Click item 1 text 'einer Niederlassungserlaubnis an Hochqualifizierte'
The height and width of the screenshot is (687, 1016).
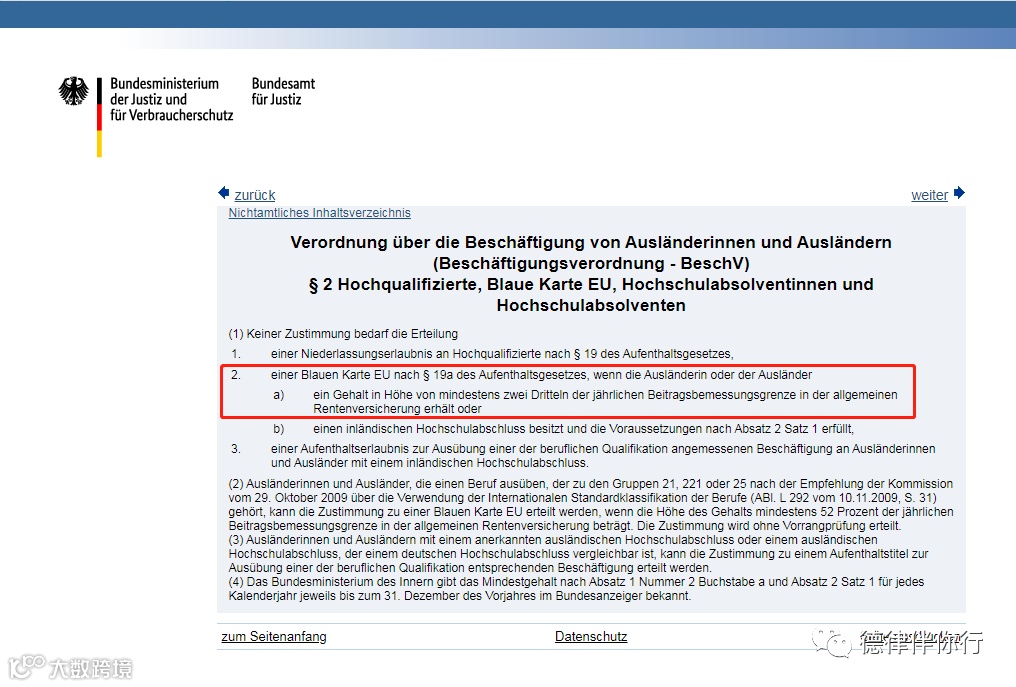point(502,354)
